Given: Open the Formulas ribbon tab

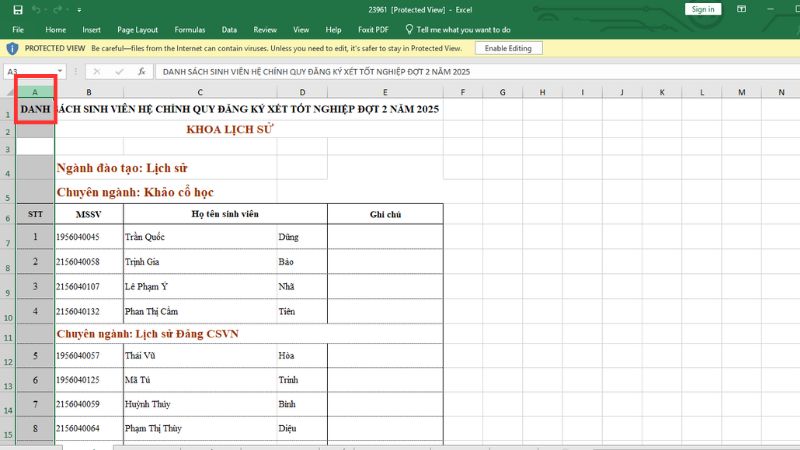Looking at the screenshot, I should pyautogui.click(x=189, y=30).
